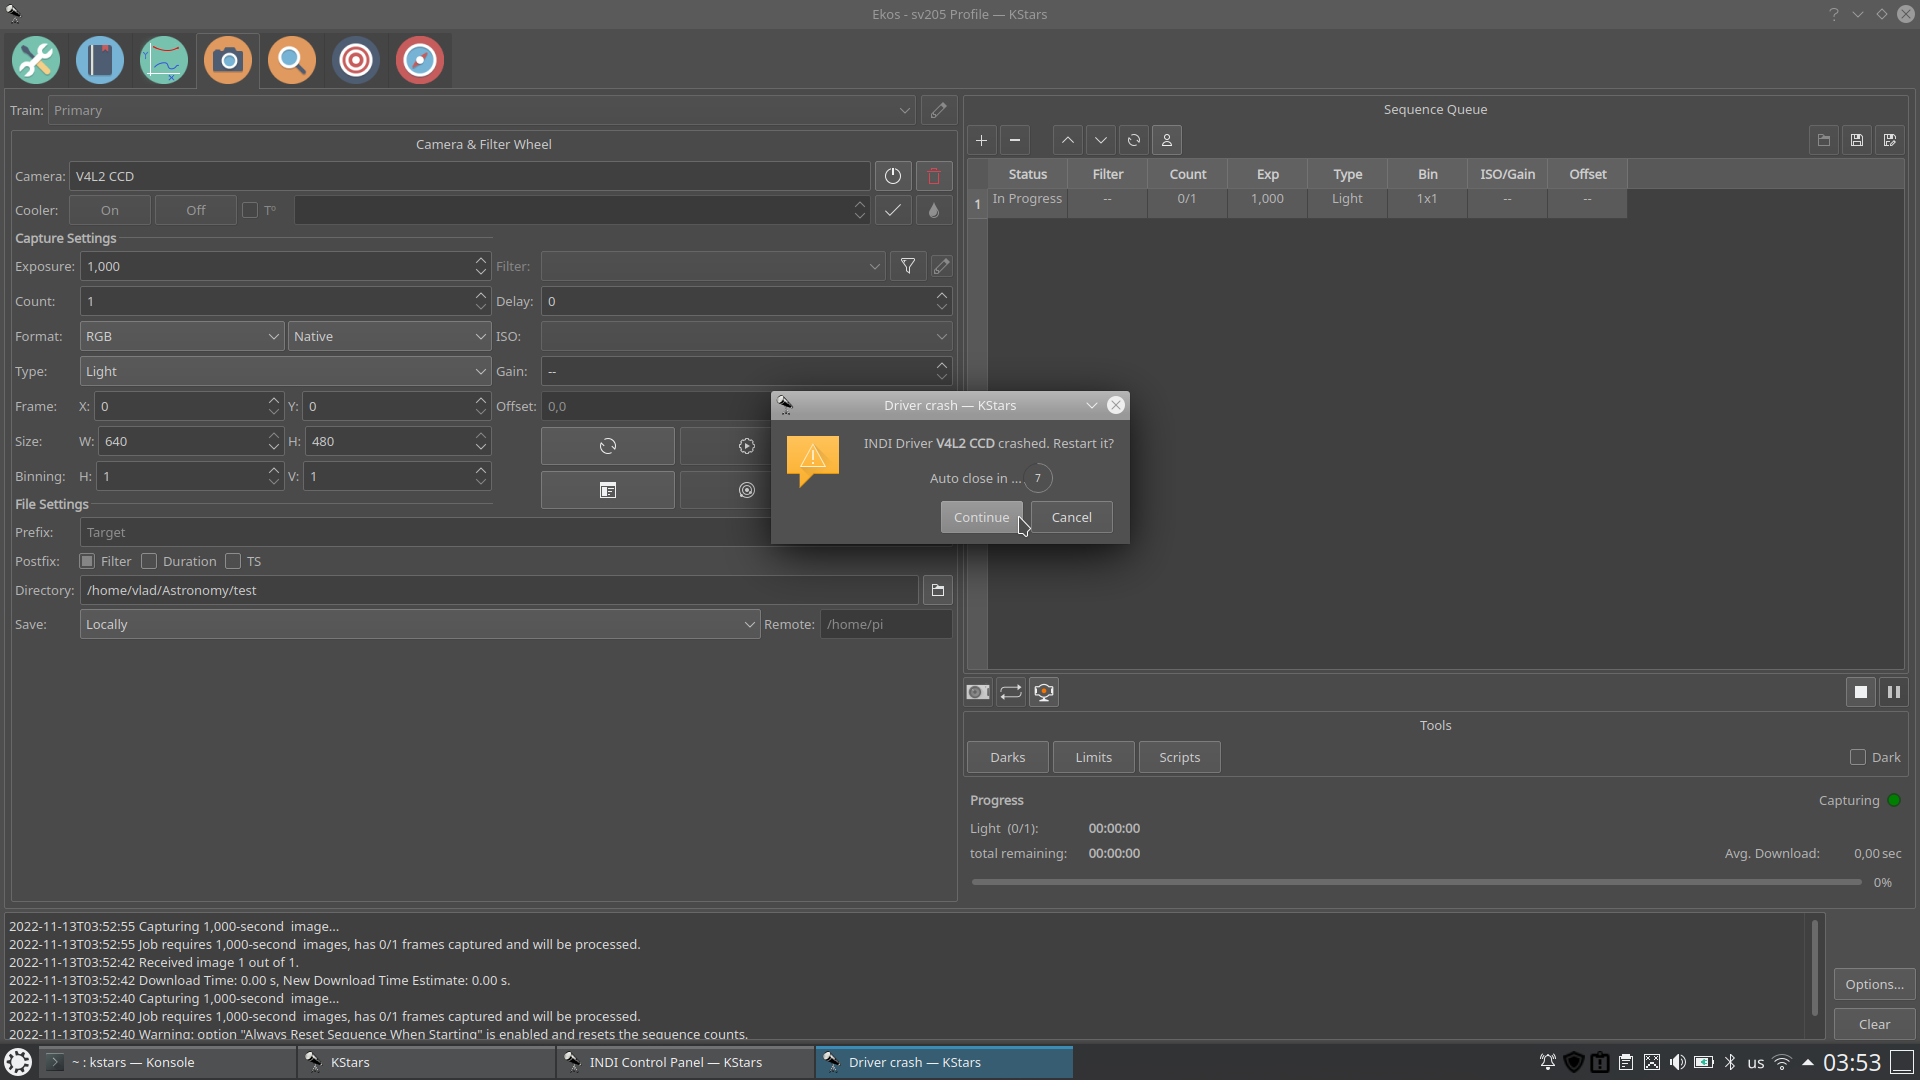Enable the Duration postfix checkbox
Image resolution: width=1920 pixels, height=1080 pixels.
coord(150,562)
